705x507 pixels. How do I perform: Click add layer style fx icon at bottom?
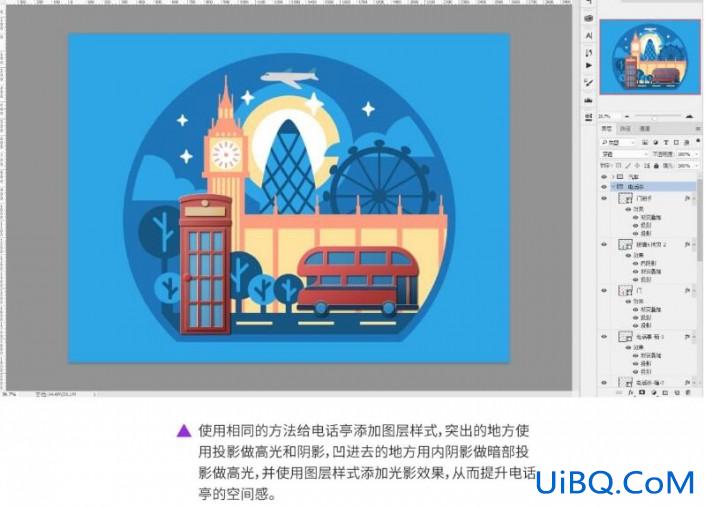click(630, 393)
